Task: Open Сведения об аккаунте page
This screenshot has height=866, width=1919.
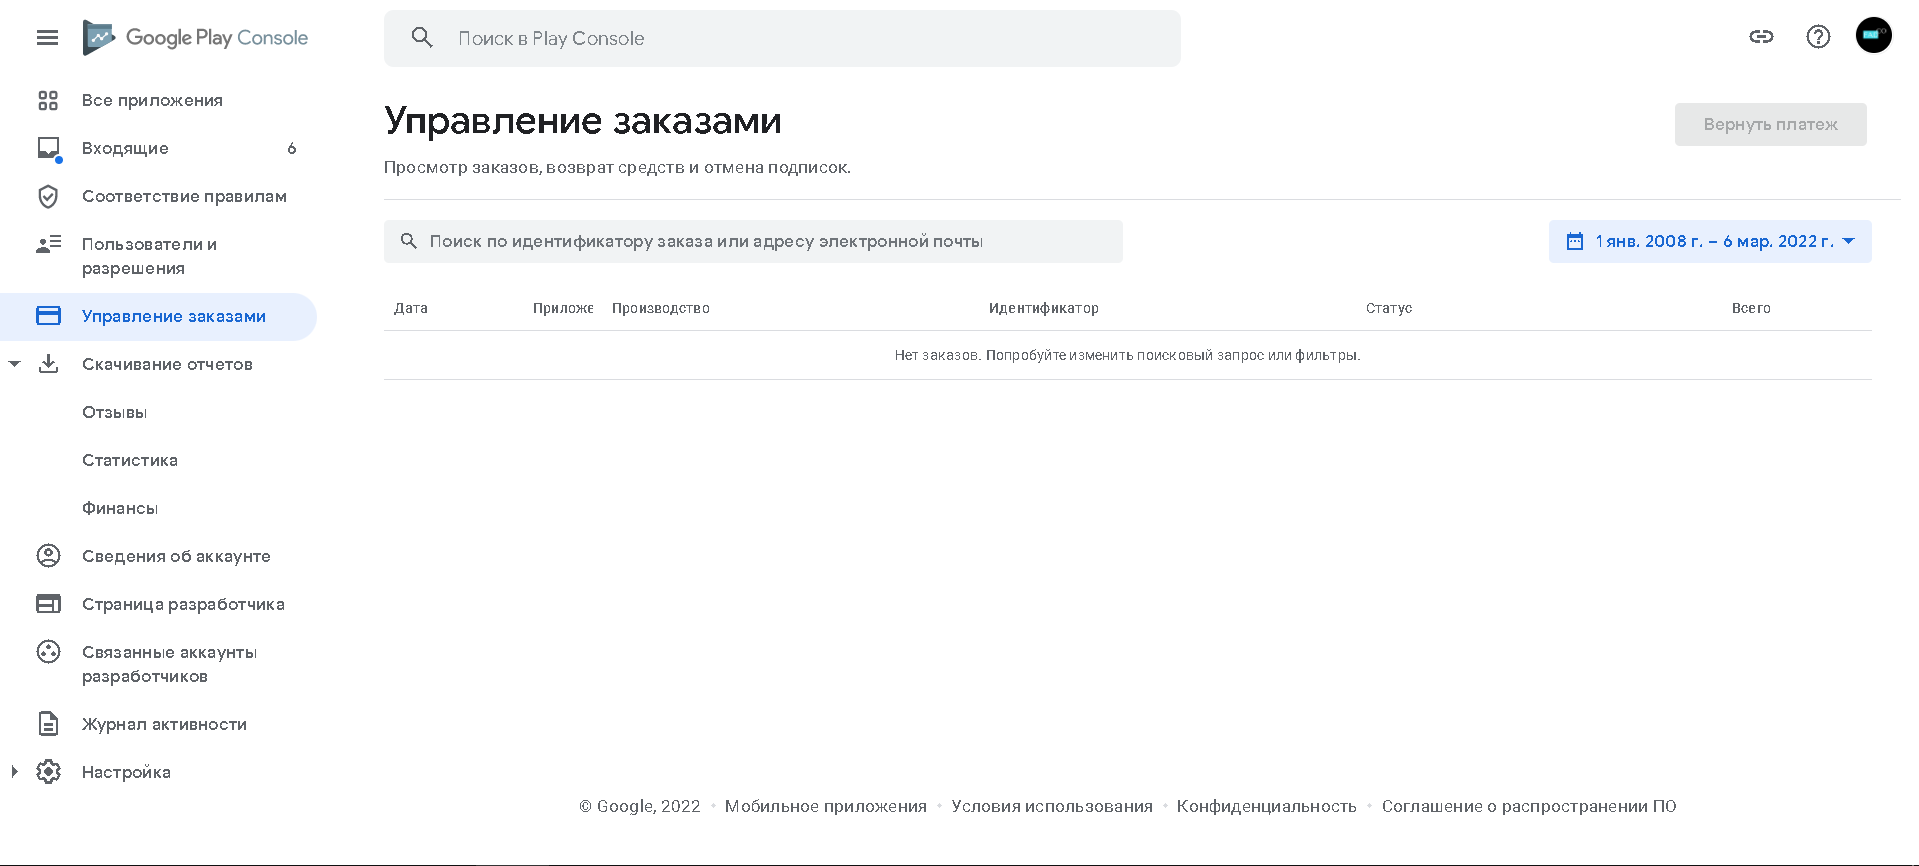Action: pos(176,556)
